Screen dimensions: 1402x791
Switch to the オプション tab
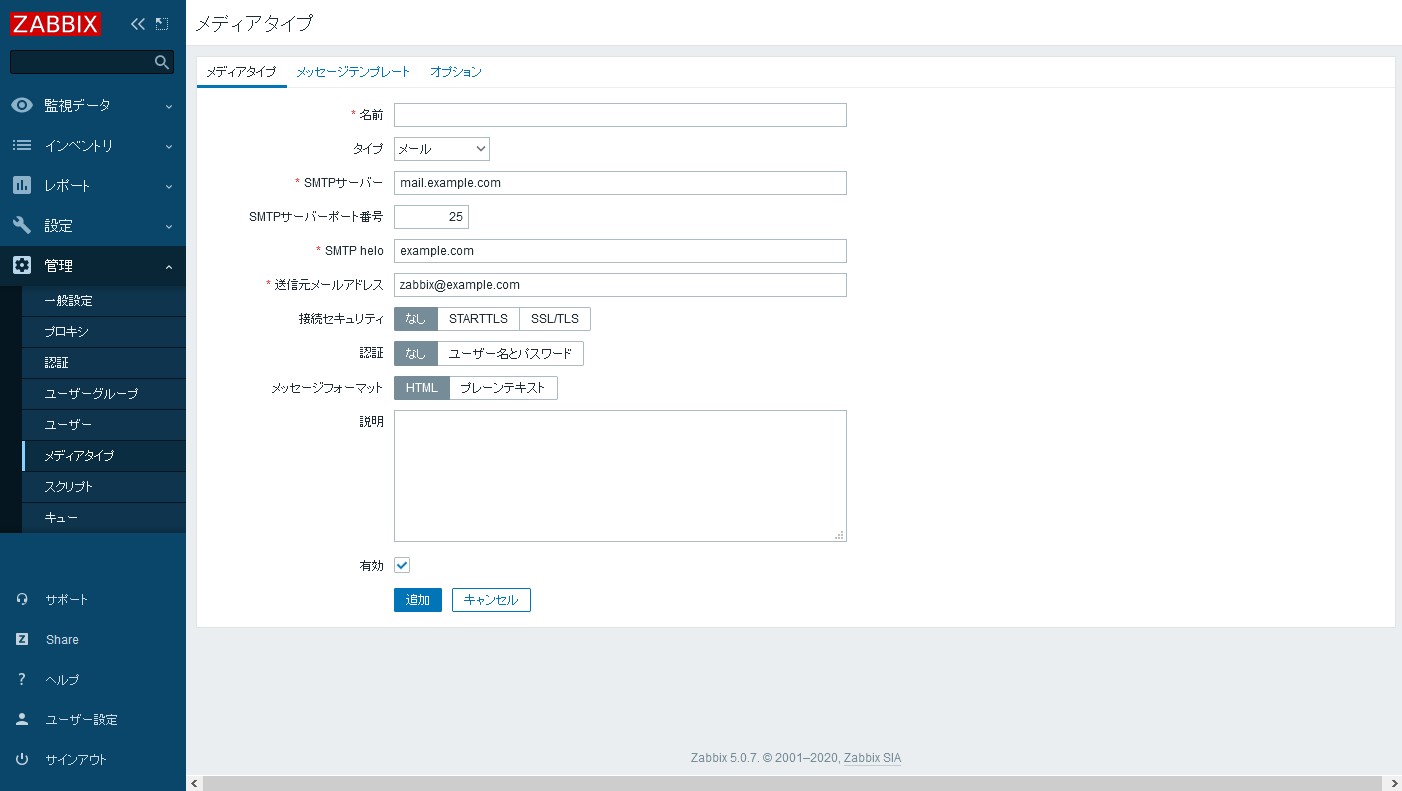click(x=456, y=72)
